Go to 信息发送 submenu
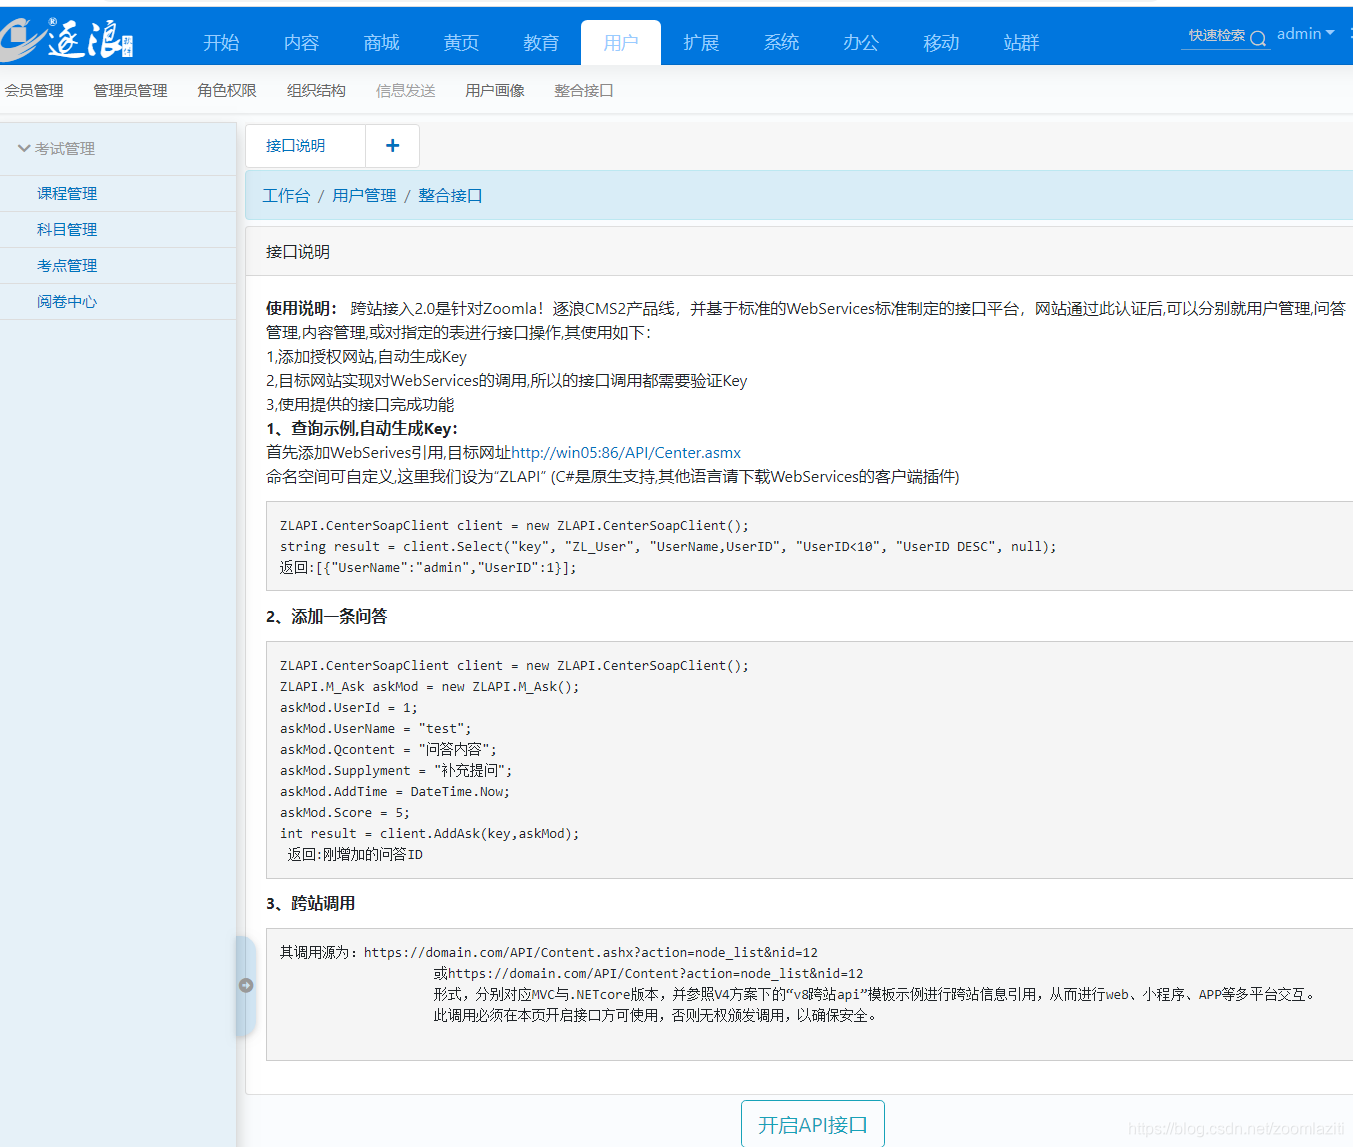Image resolution: width=1353 pixels, height=1147 pixels. (x=405, y=91)
